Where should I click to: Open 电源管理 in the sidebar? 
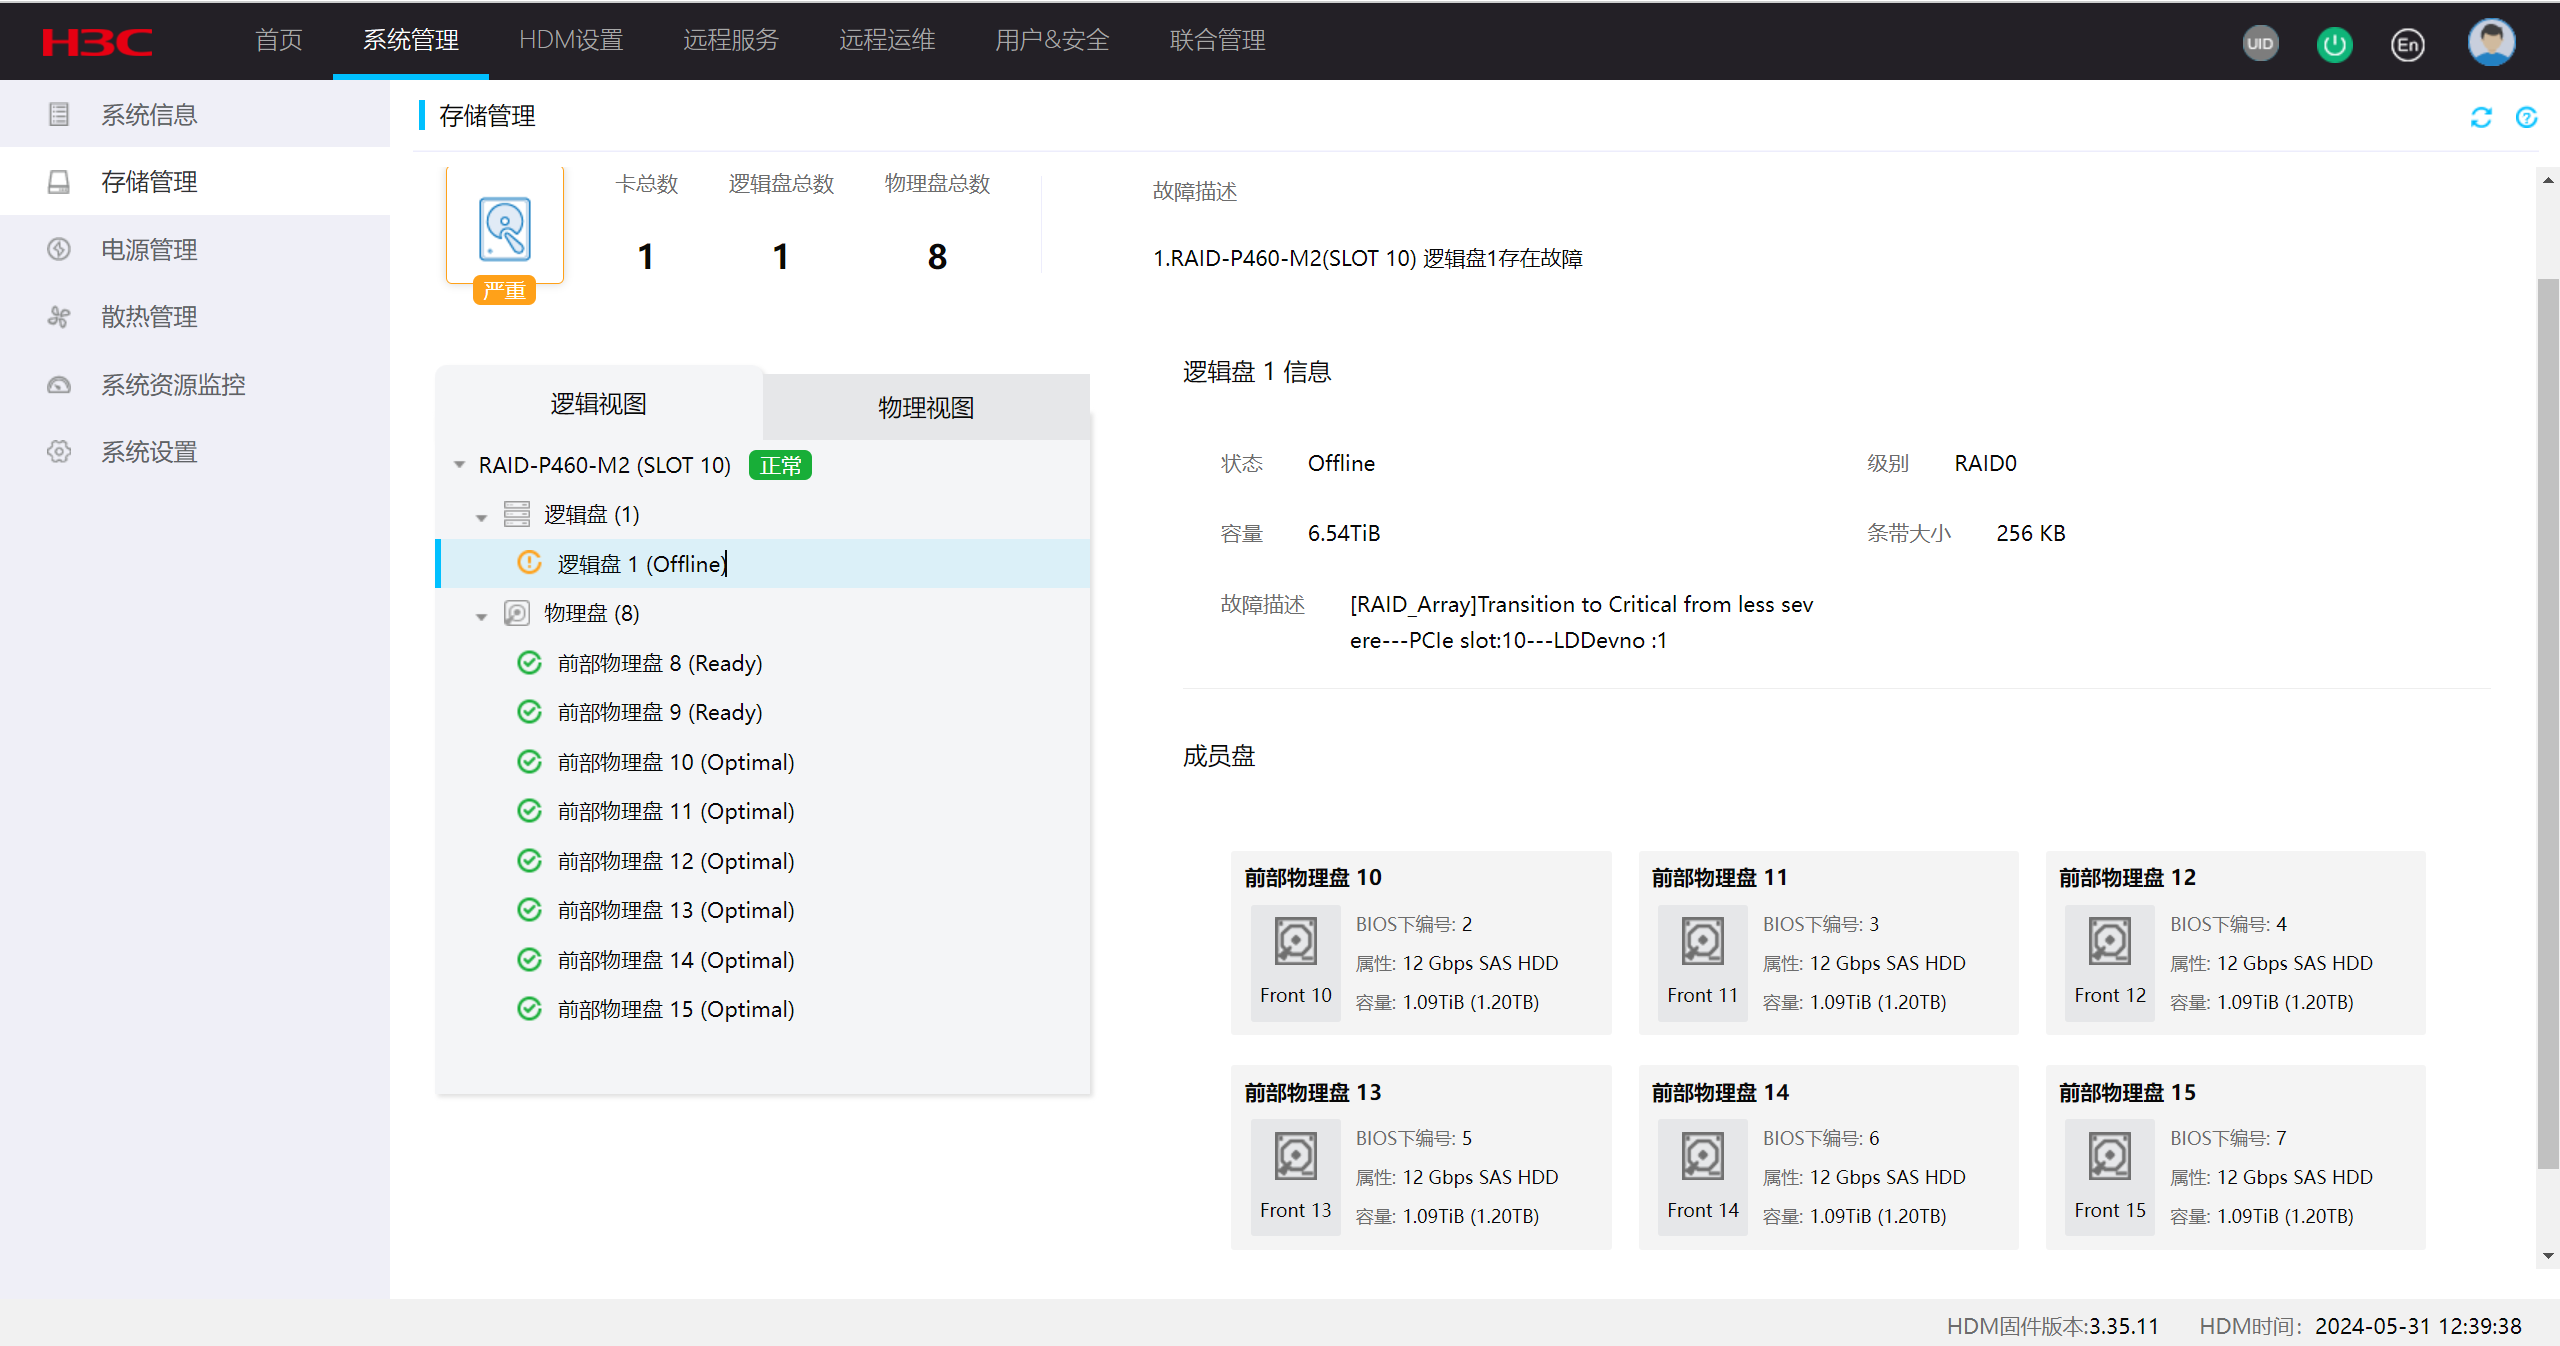click(x=149, y=249)
